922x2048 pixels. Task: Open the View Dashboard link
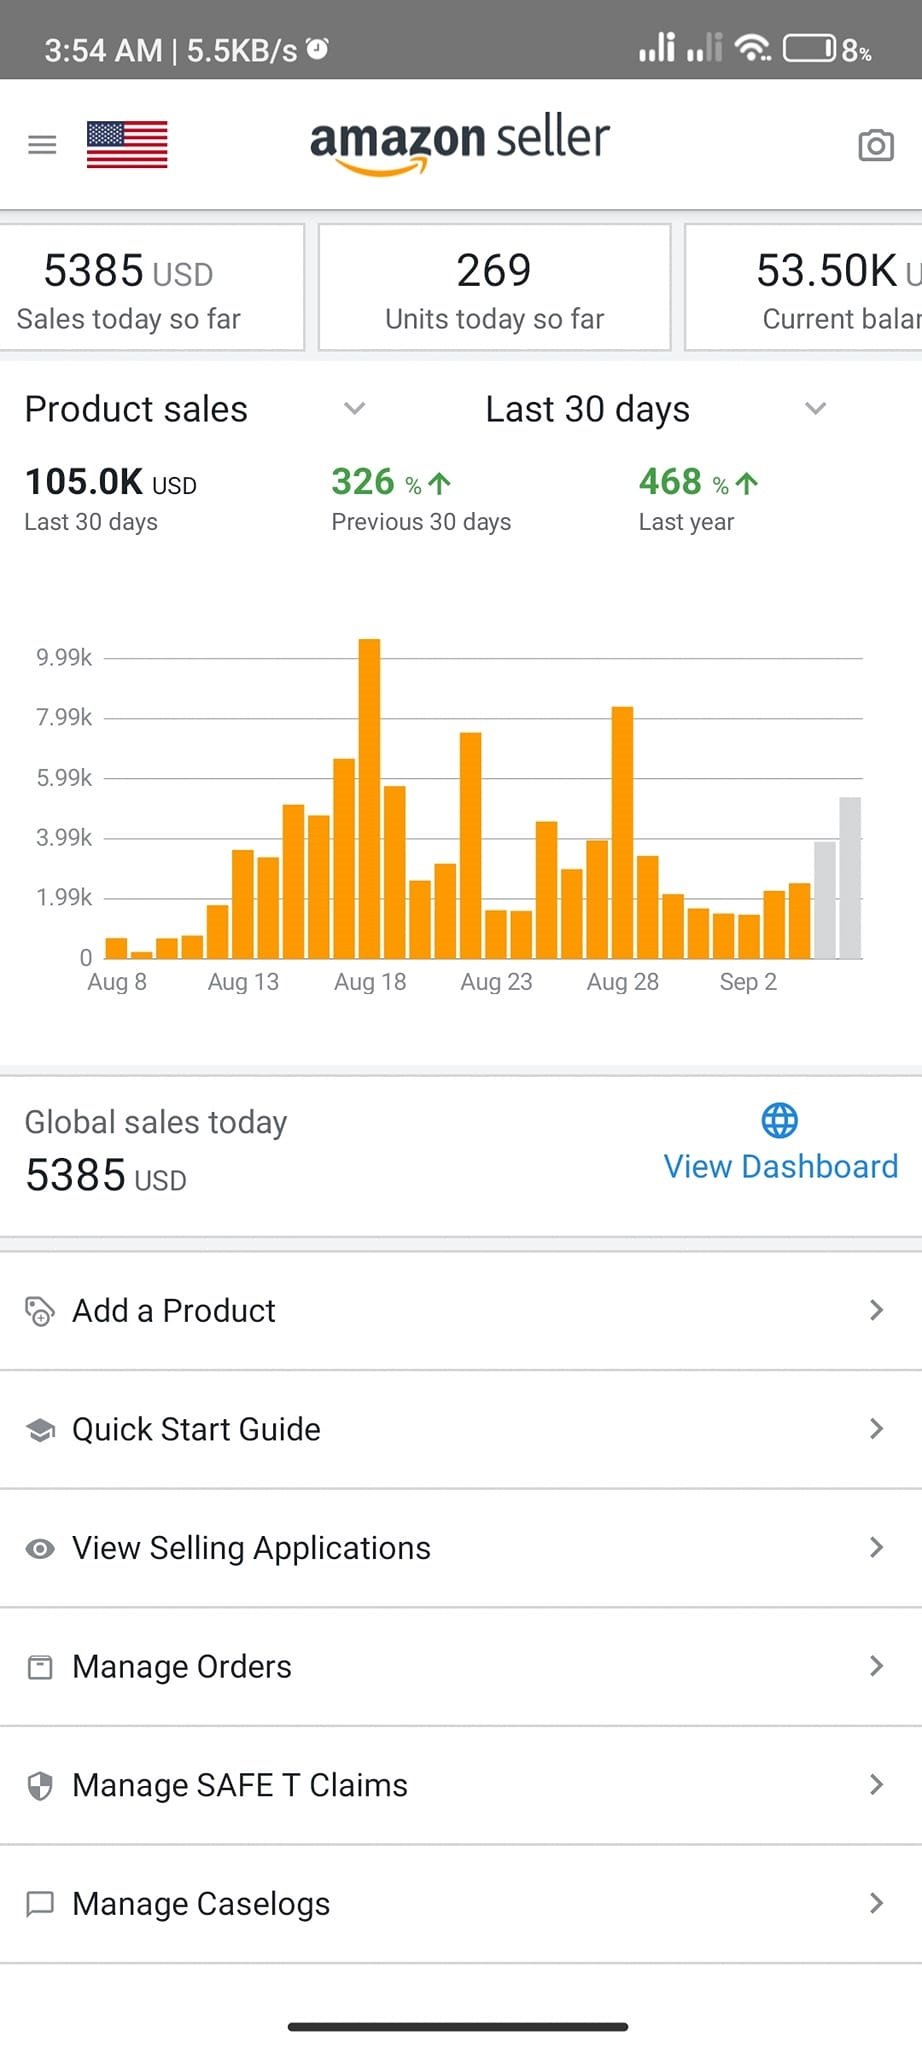tap(780, 1166)
